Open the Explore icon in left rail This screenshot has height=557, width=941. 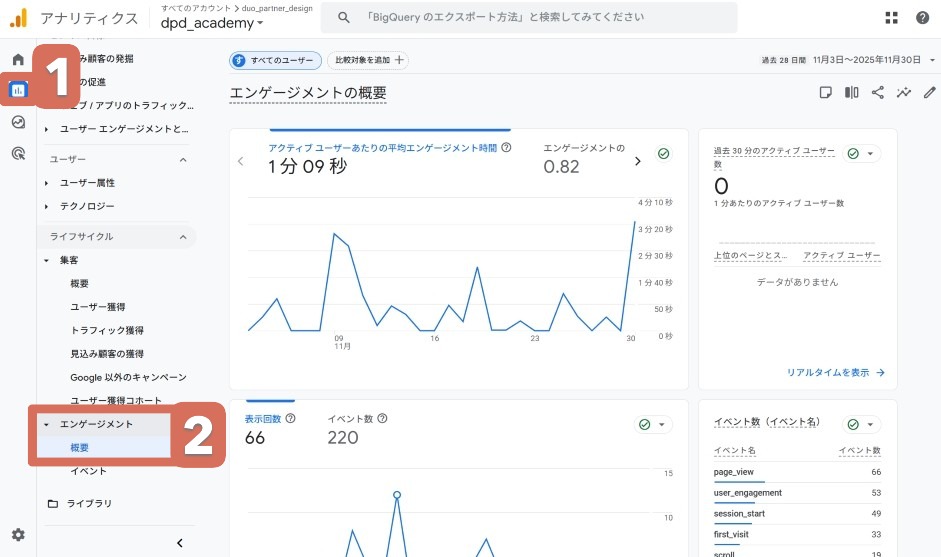click(18, 122)
